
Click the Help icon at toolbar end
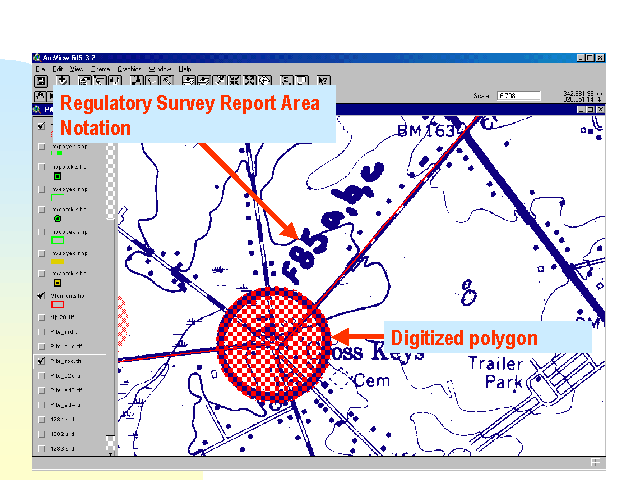pyautogui.click(x=324, y=80)
